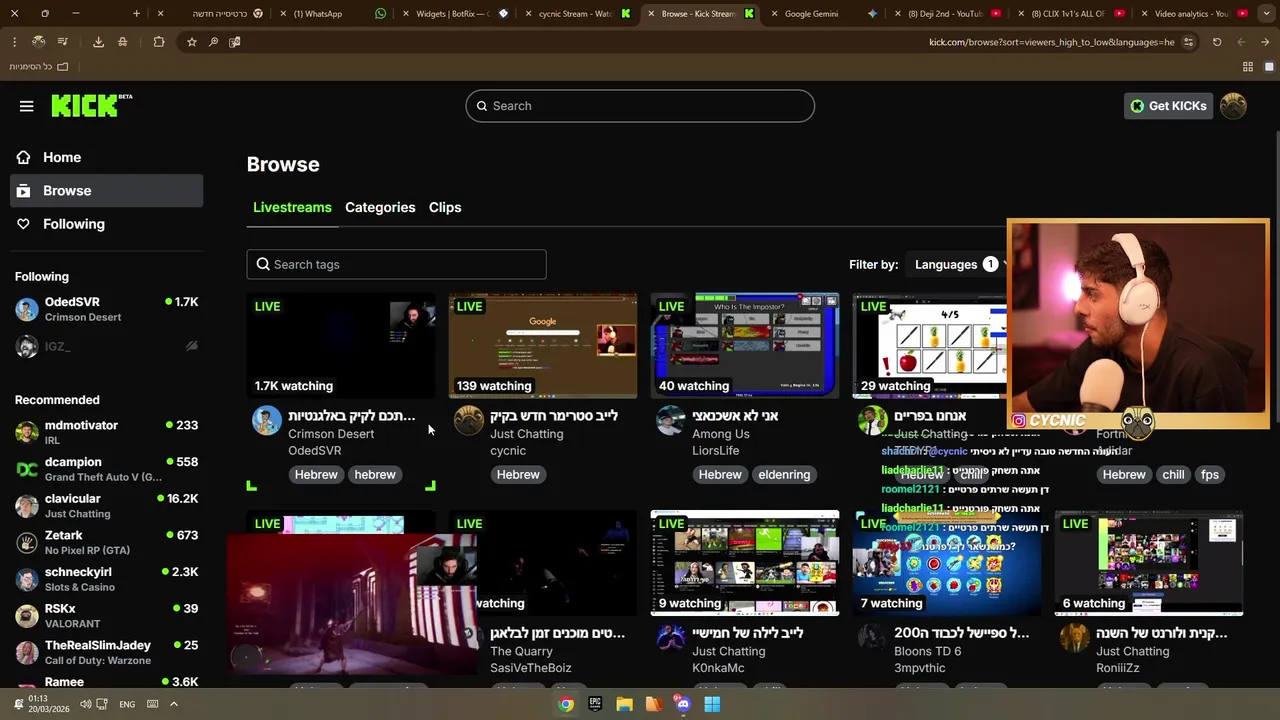Open the user profile avatar menu
The image size is (1280, 720).
tap(1233, 106)
